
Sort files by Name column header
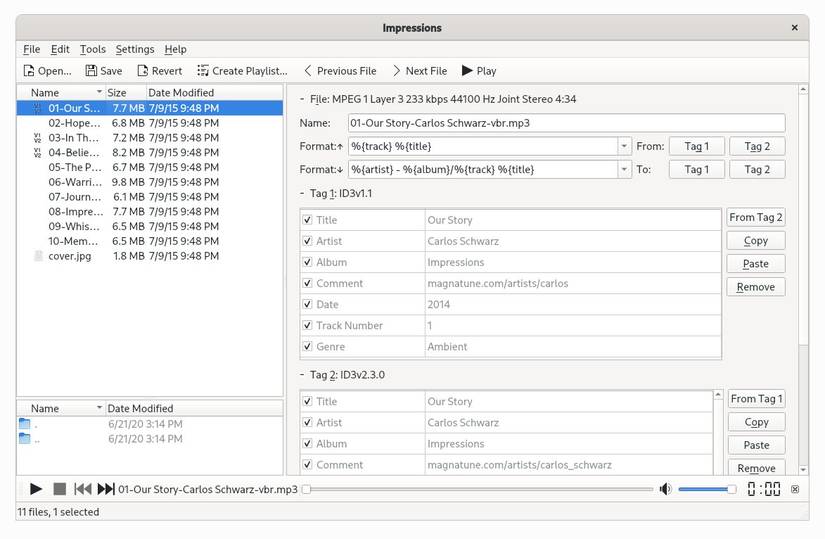coord(61,93)
